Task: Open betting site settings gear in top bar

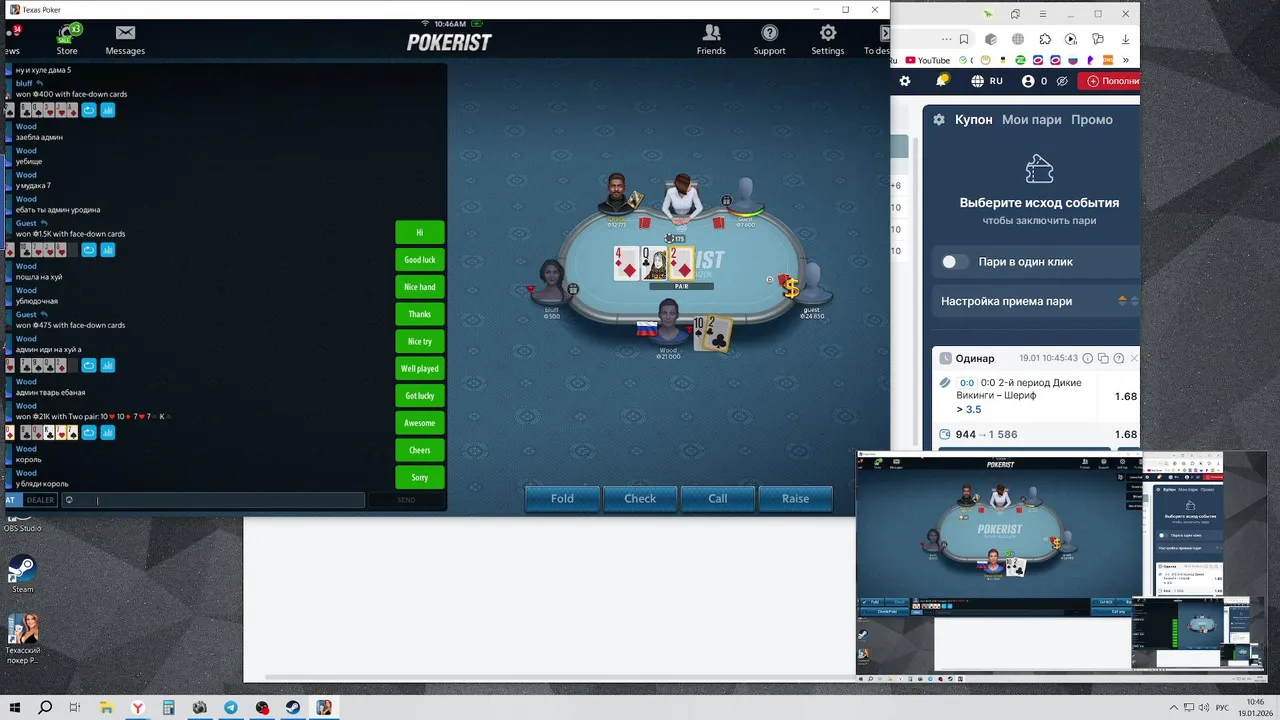Action: [x=905, y=81]
